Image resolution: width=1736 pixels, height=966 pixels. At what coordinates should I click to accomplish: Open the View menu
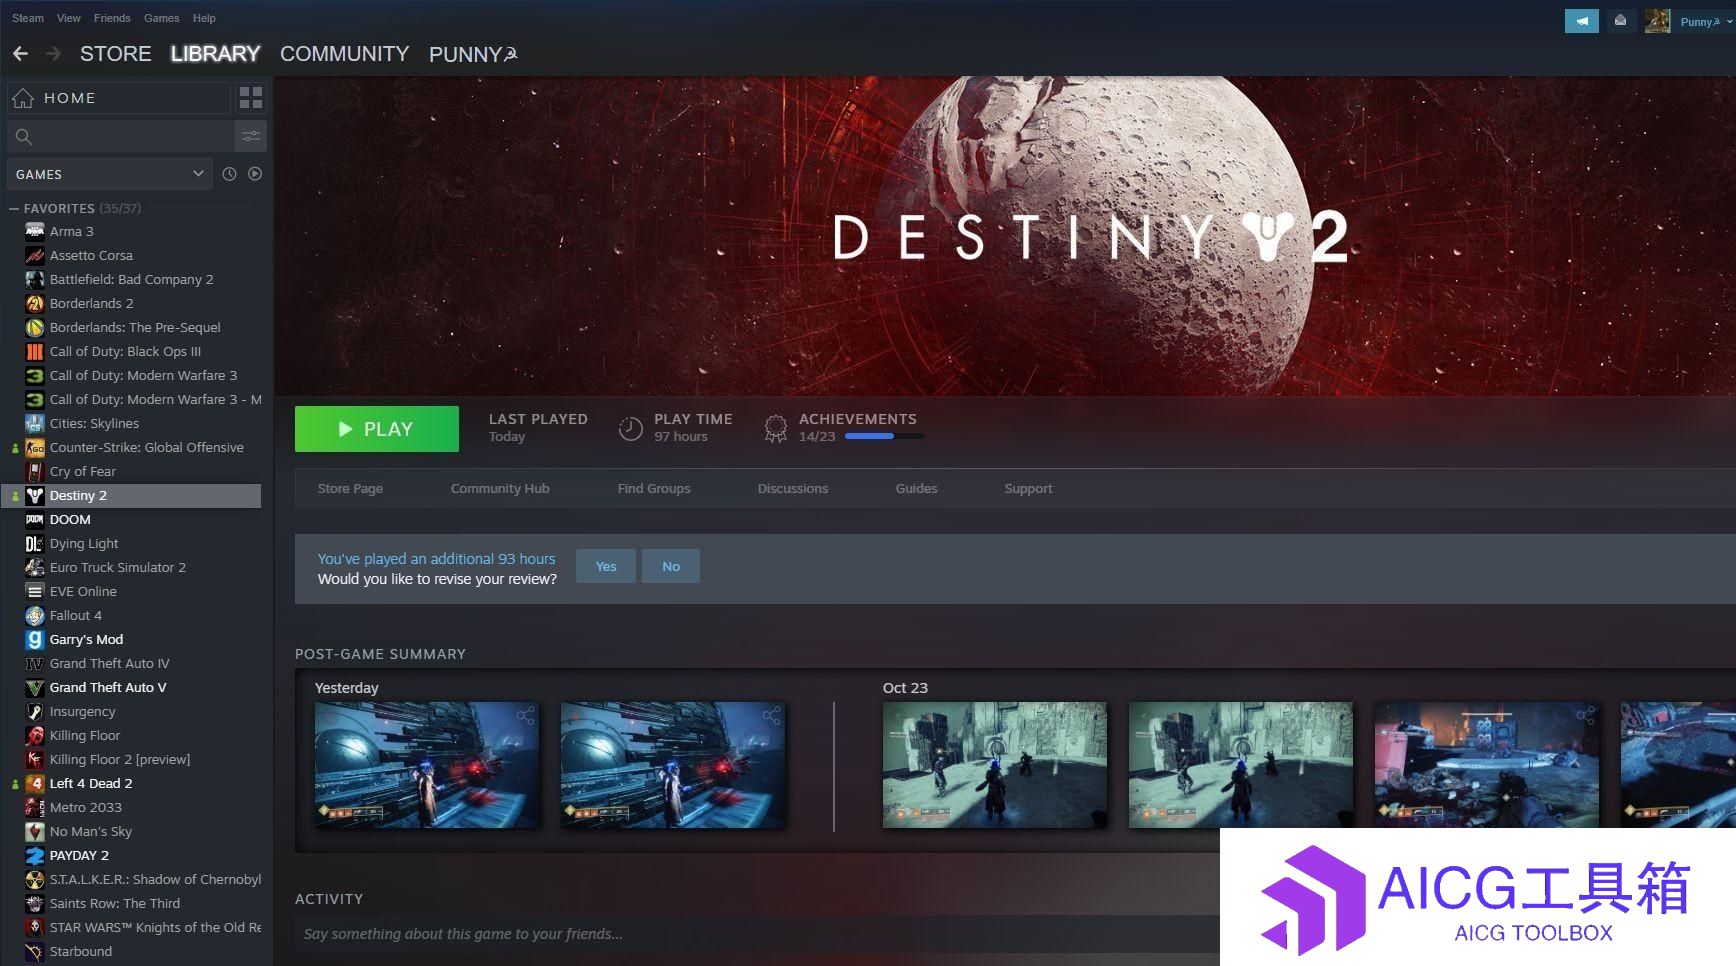tap(69, 18)
